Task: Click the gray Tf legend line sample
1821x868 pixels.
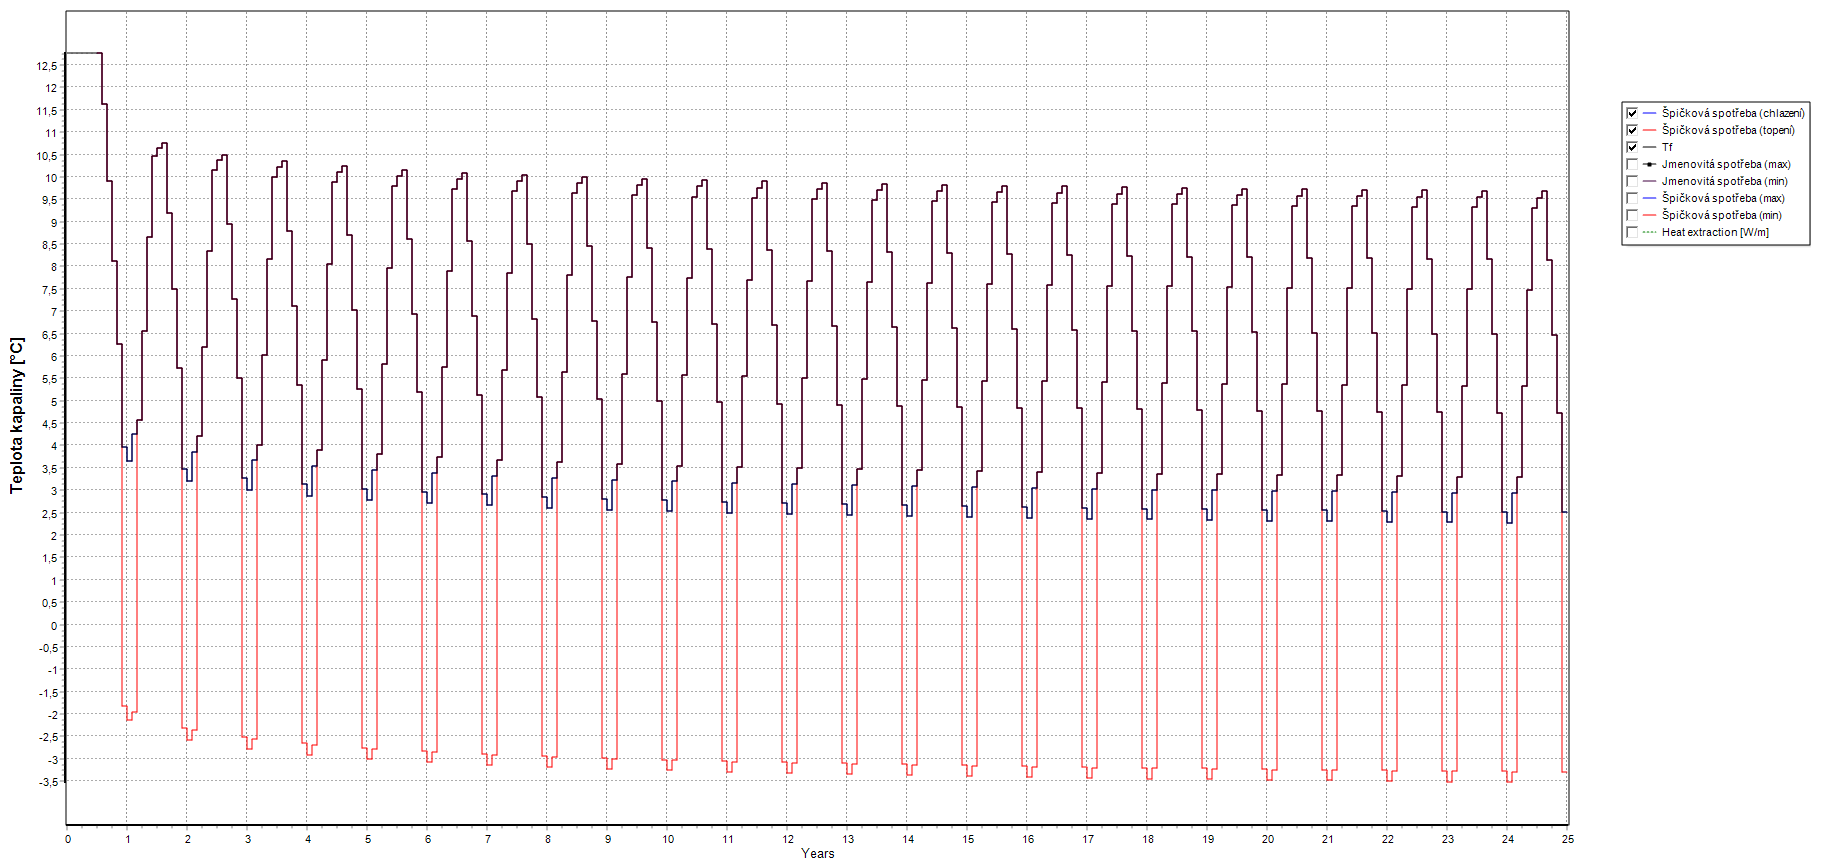Action: point(1649,147)
